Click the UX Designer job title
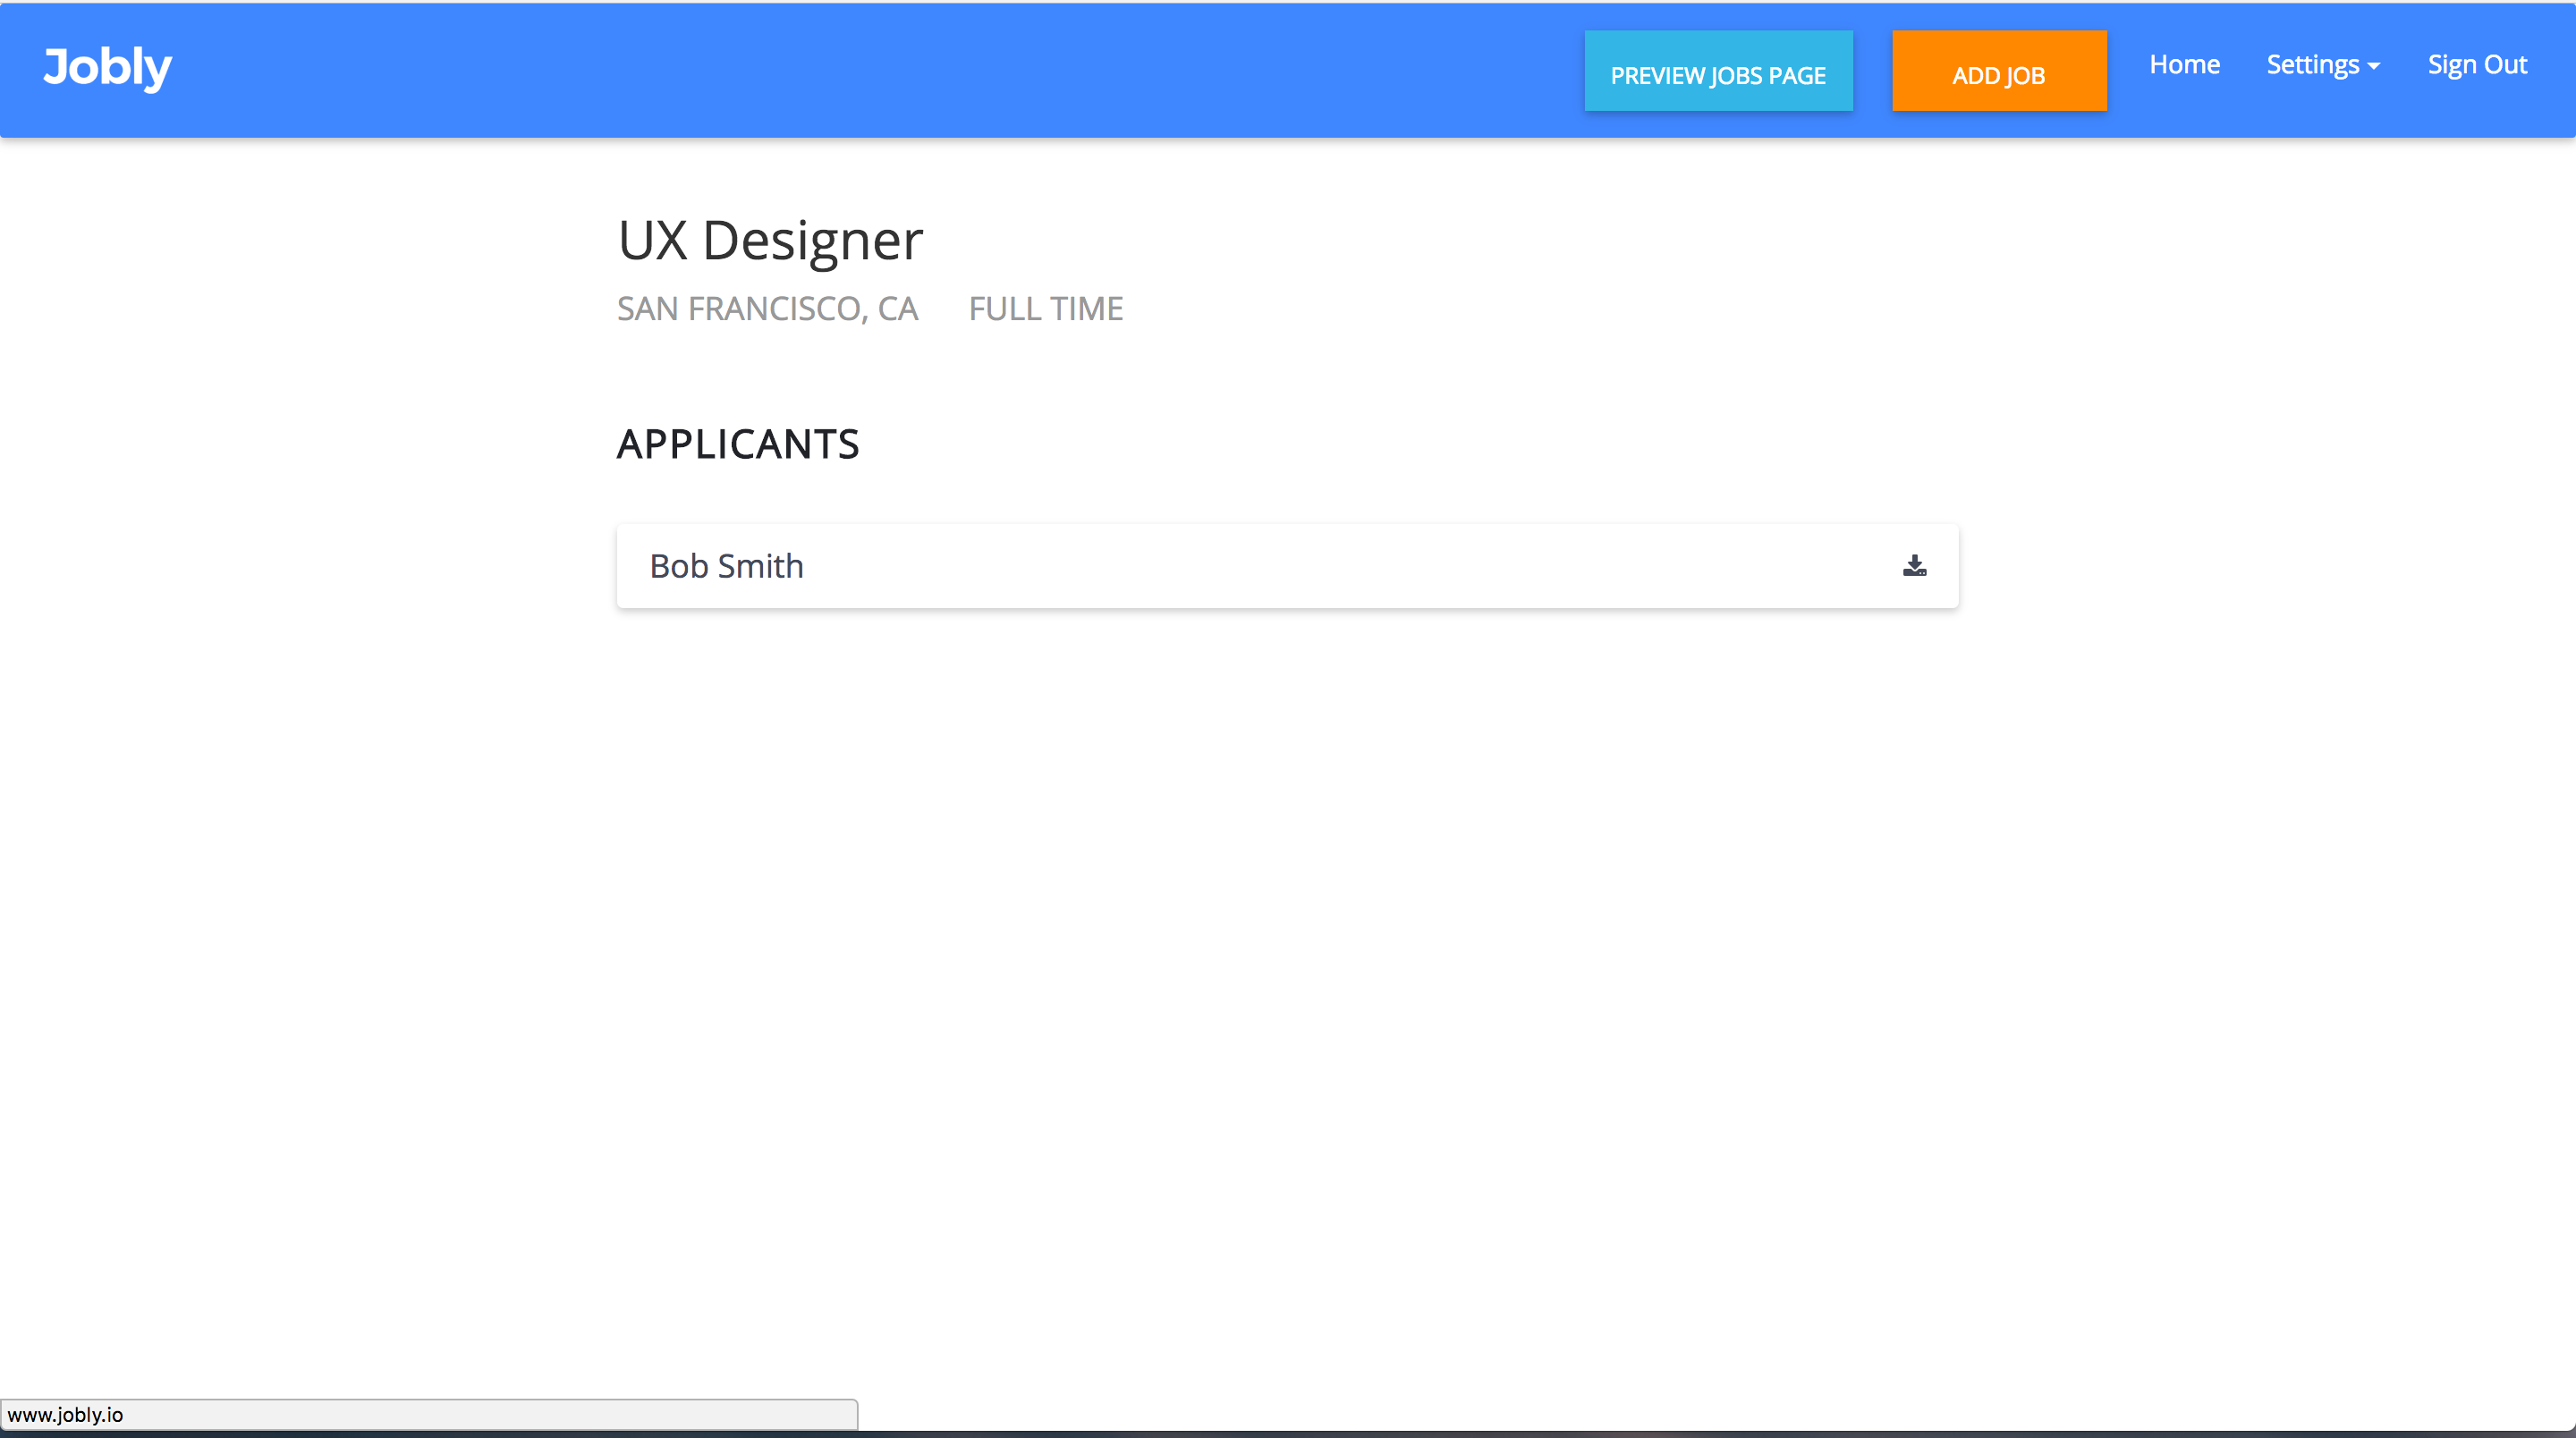The height and width of the screenshot is (1438, 2576). [x=770, y=241]
